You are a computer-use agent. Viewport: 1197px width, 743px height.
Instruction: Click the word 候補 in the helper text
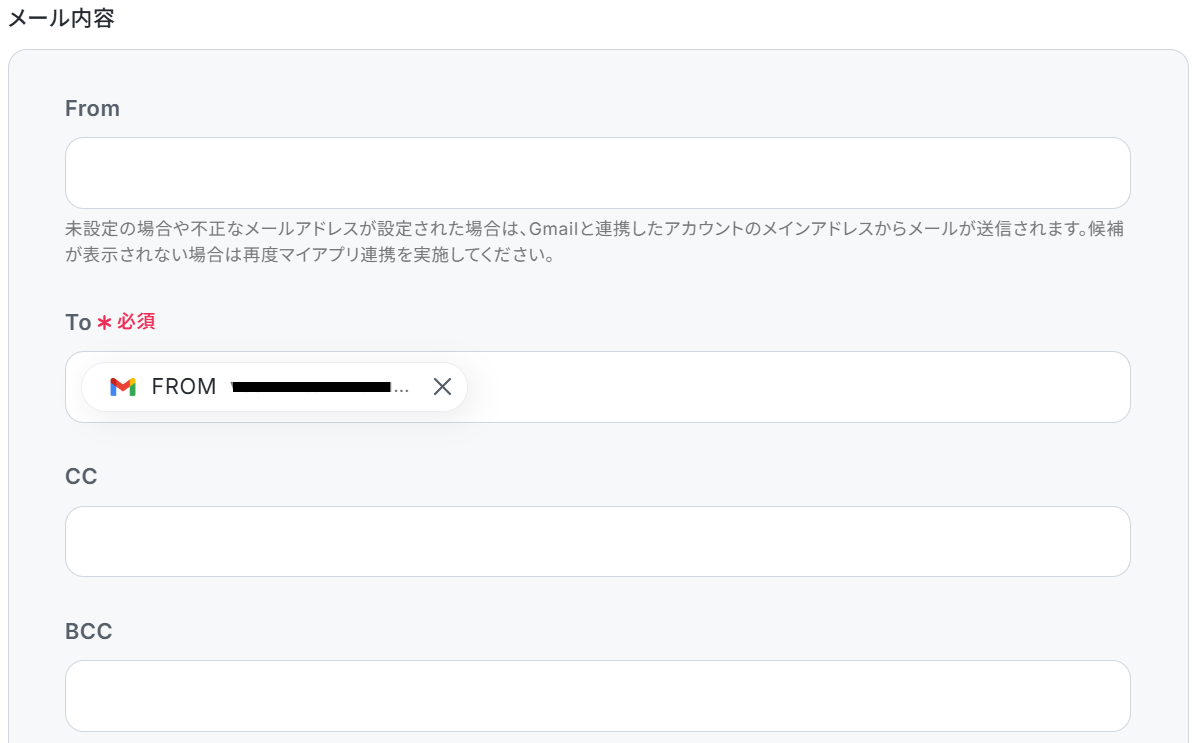click(1105, 228)
